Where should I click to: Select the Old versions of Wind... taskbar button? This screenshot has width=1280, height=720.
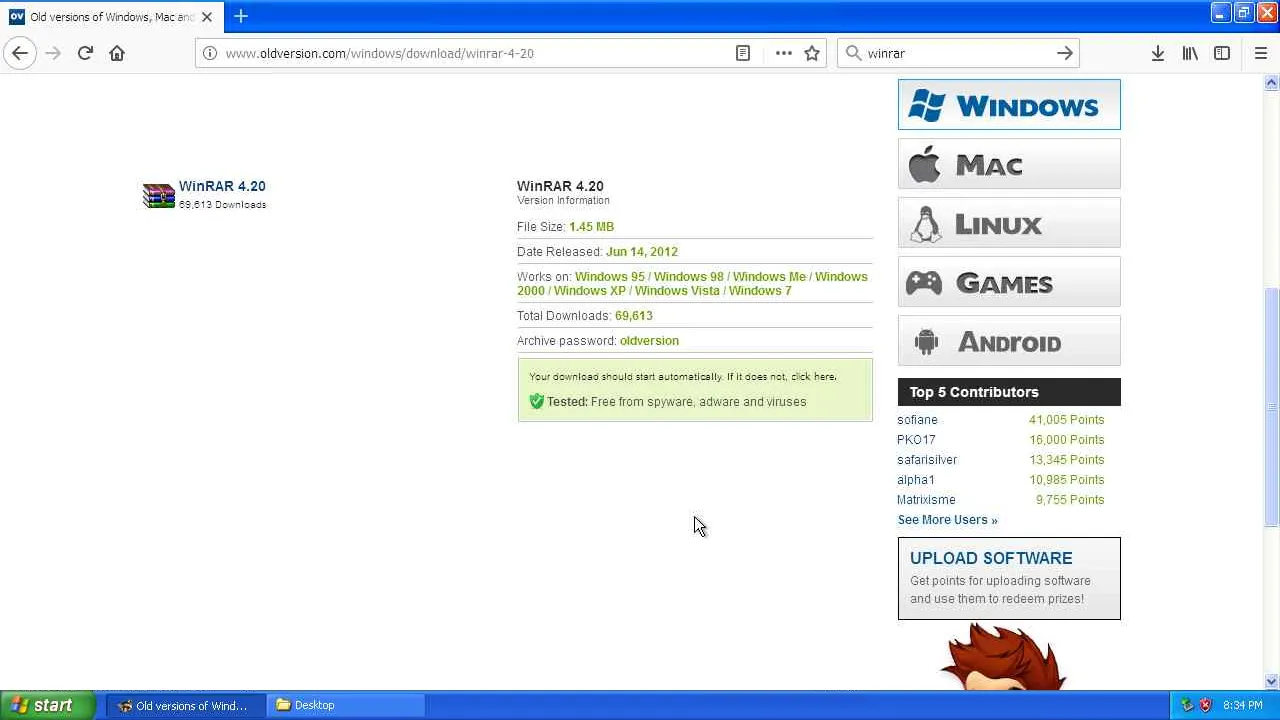(x=185, y=705)
